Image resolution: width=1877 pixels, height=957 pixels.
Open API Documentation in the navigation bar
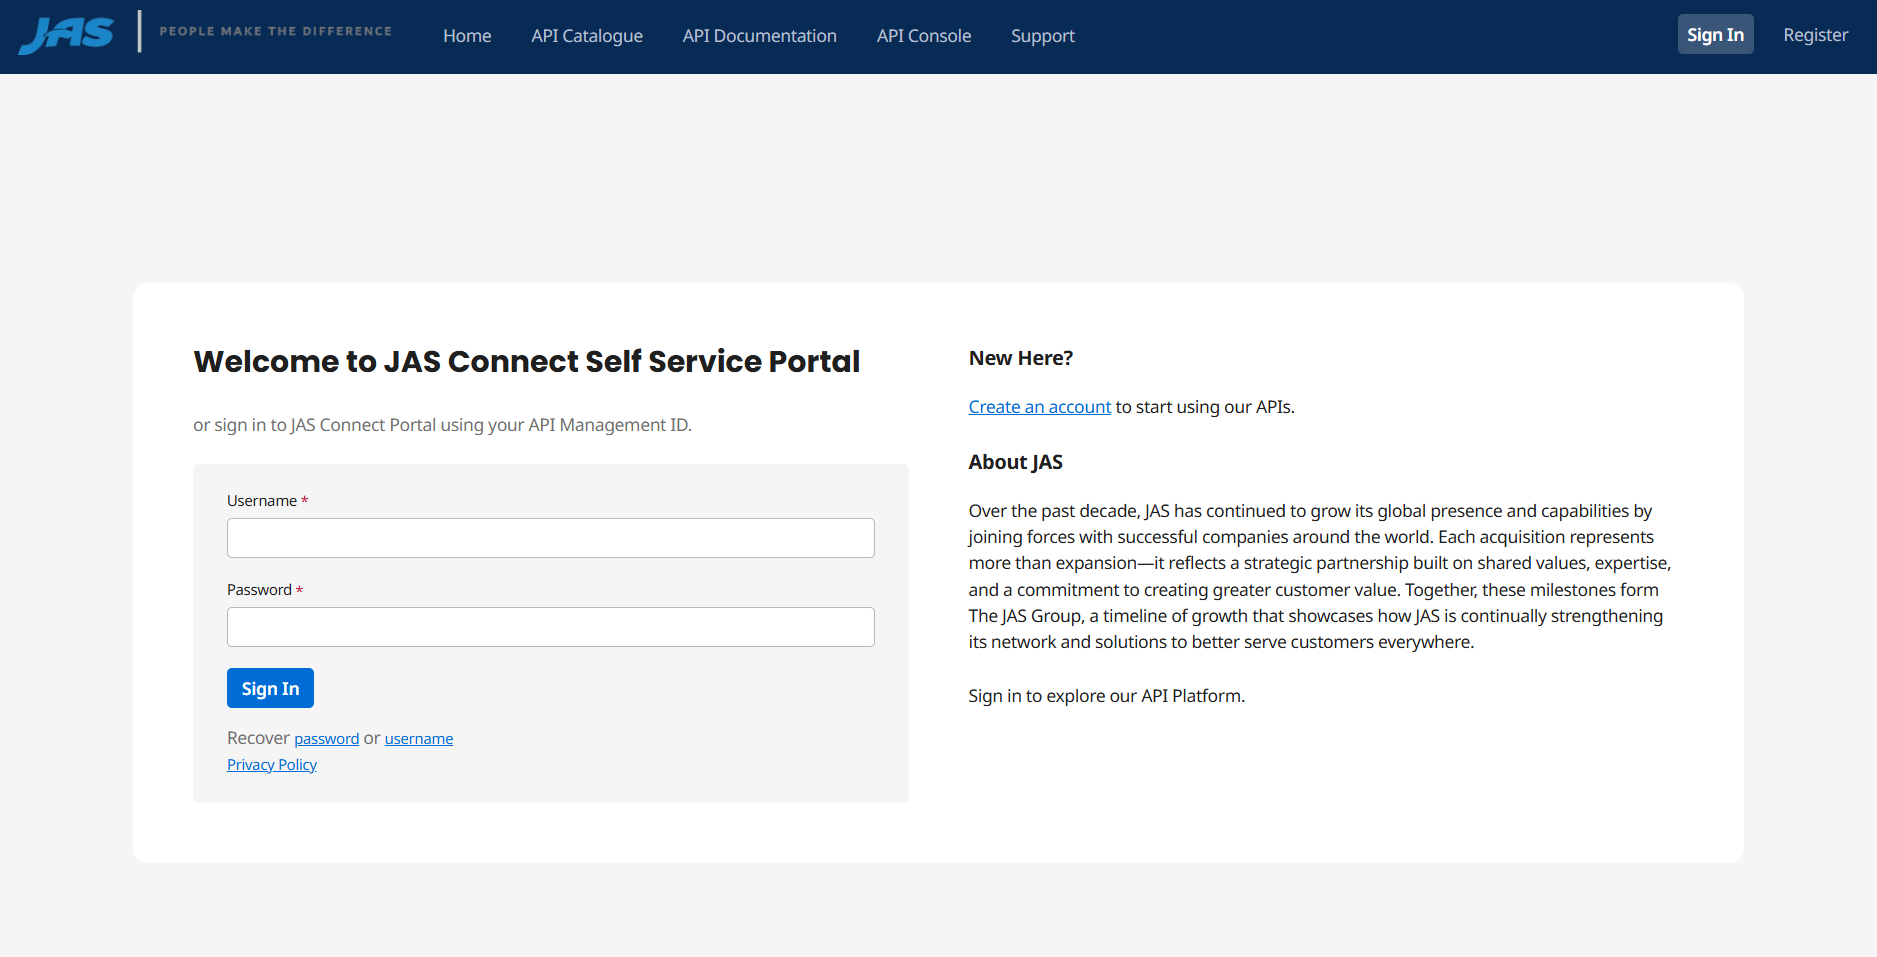pos(759,36)
